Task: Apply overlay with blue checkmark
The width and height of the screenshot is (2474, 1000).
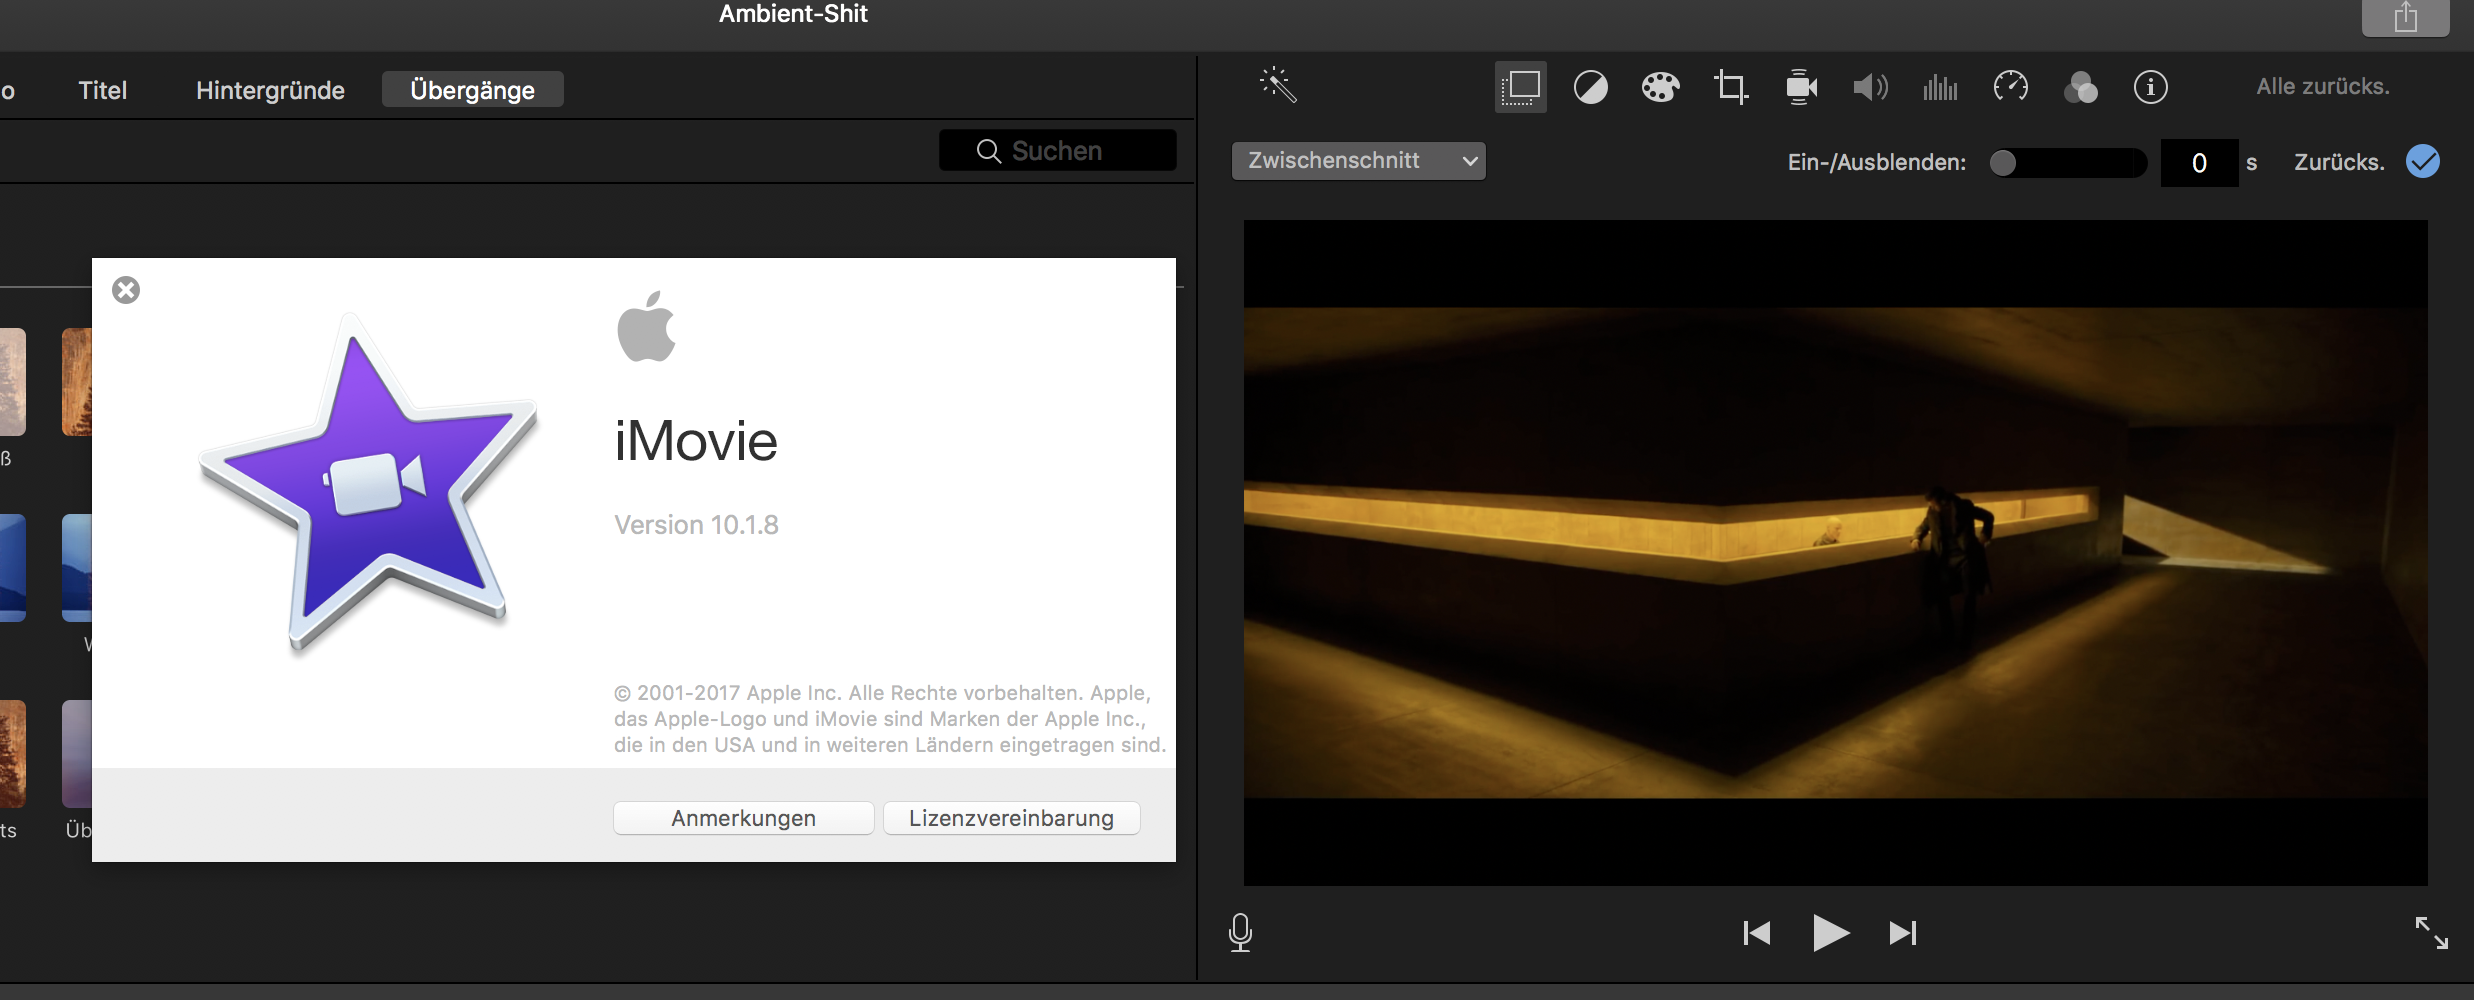Action: point(2423,161)
